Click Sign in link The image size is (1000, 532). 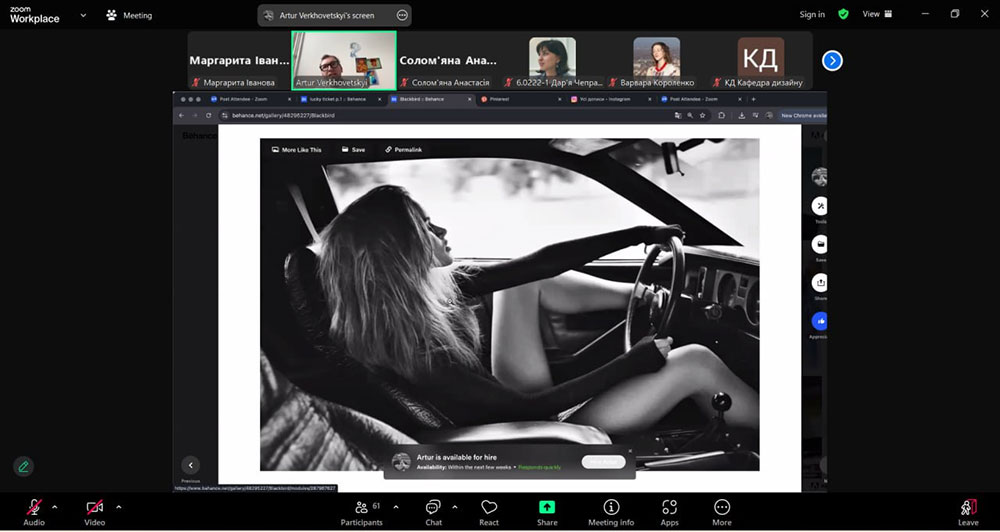pos(812,14)
